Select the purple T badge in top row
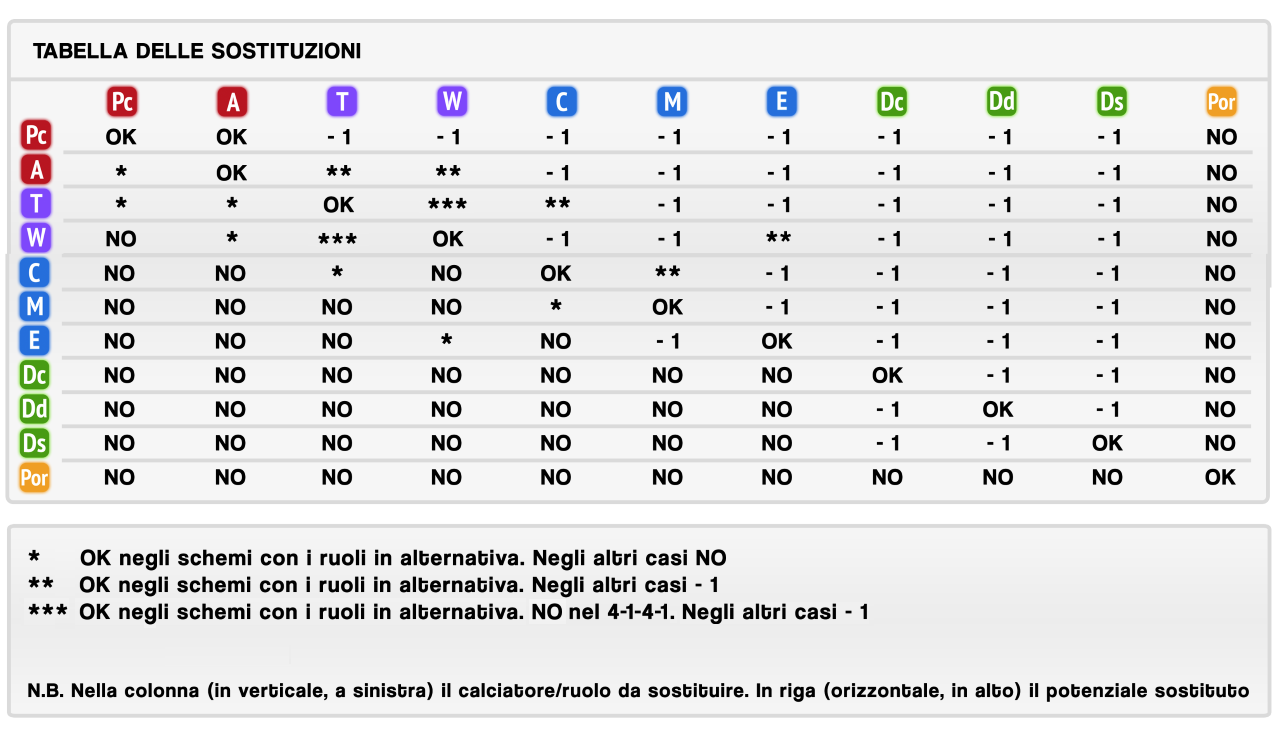Viewport: 1280px width, 739px height. point(342,101)
